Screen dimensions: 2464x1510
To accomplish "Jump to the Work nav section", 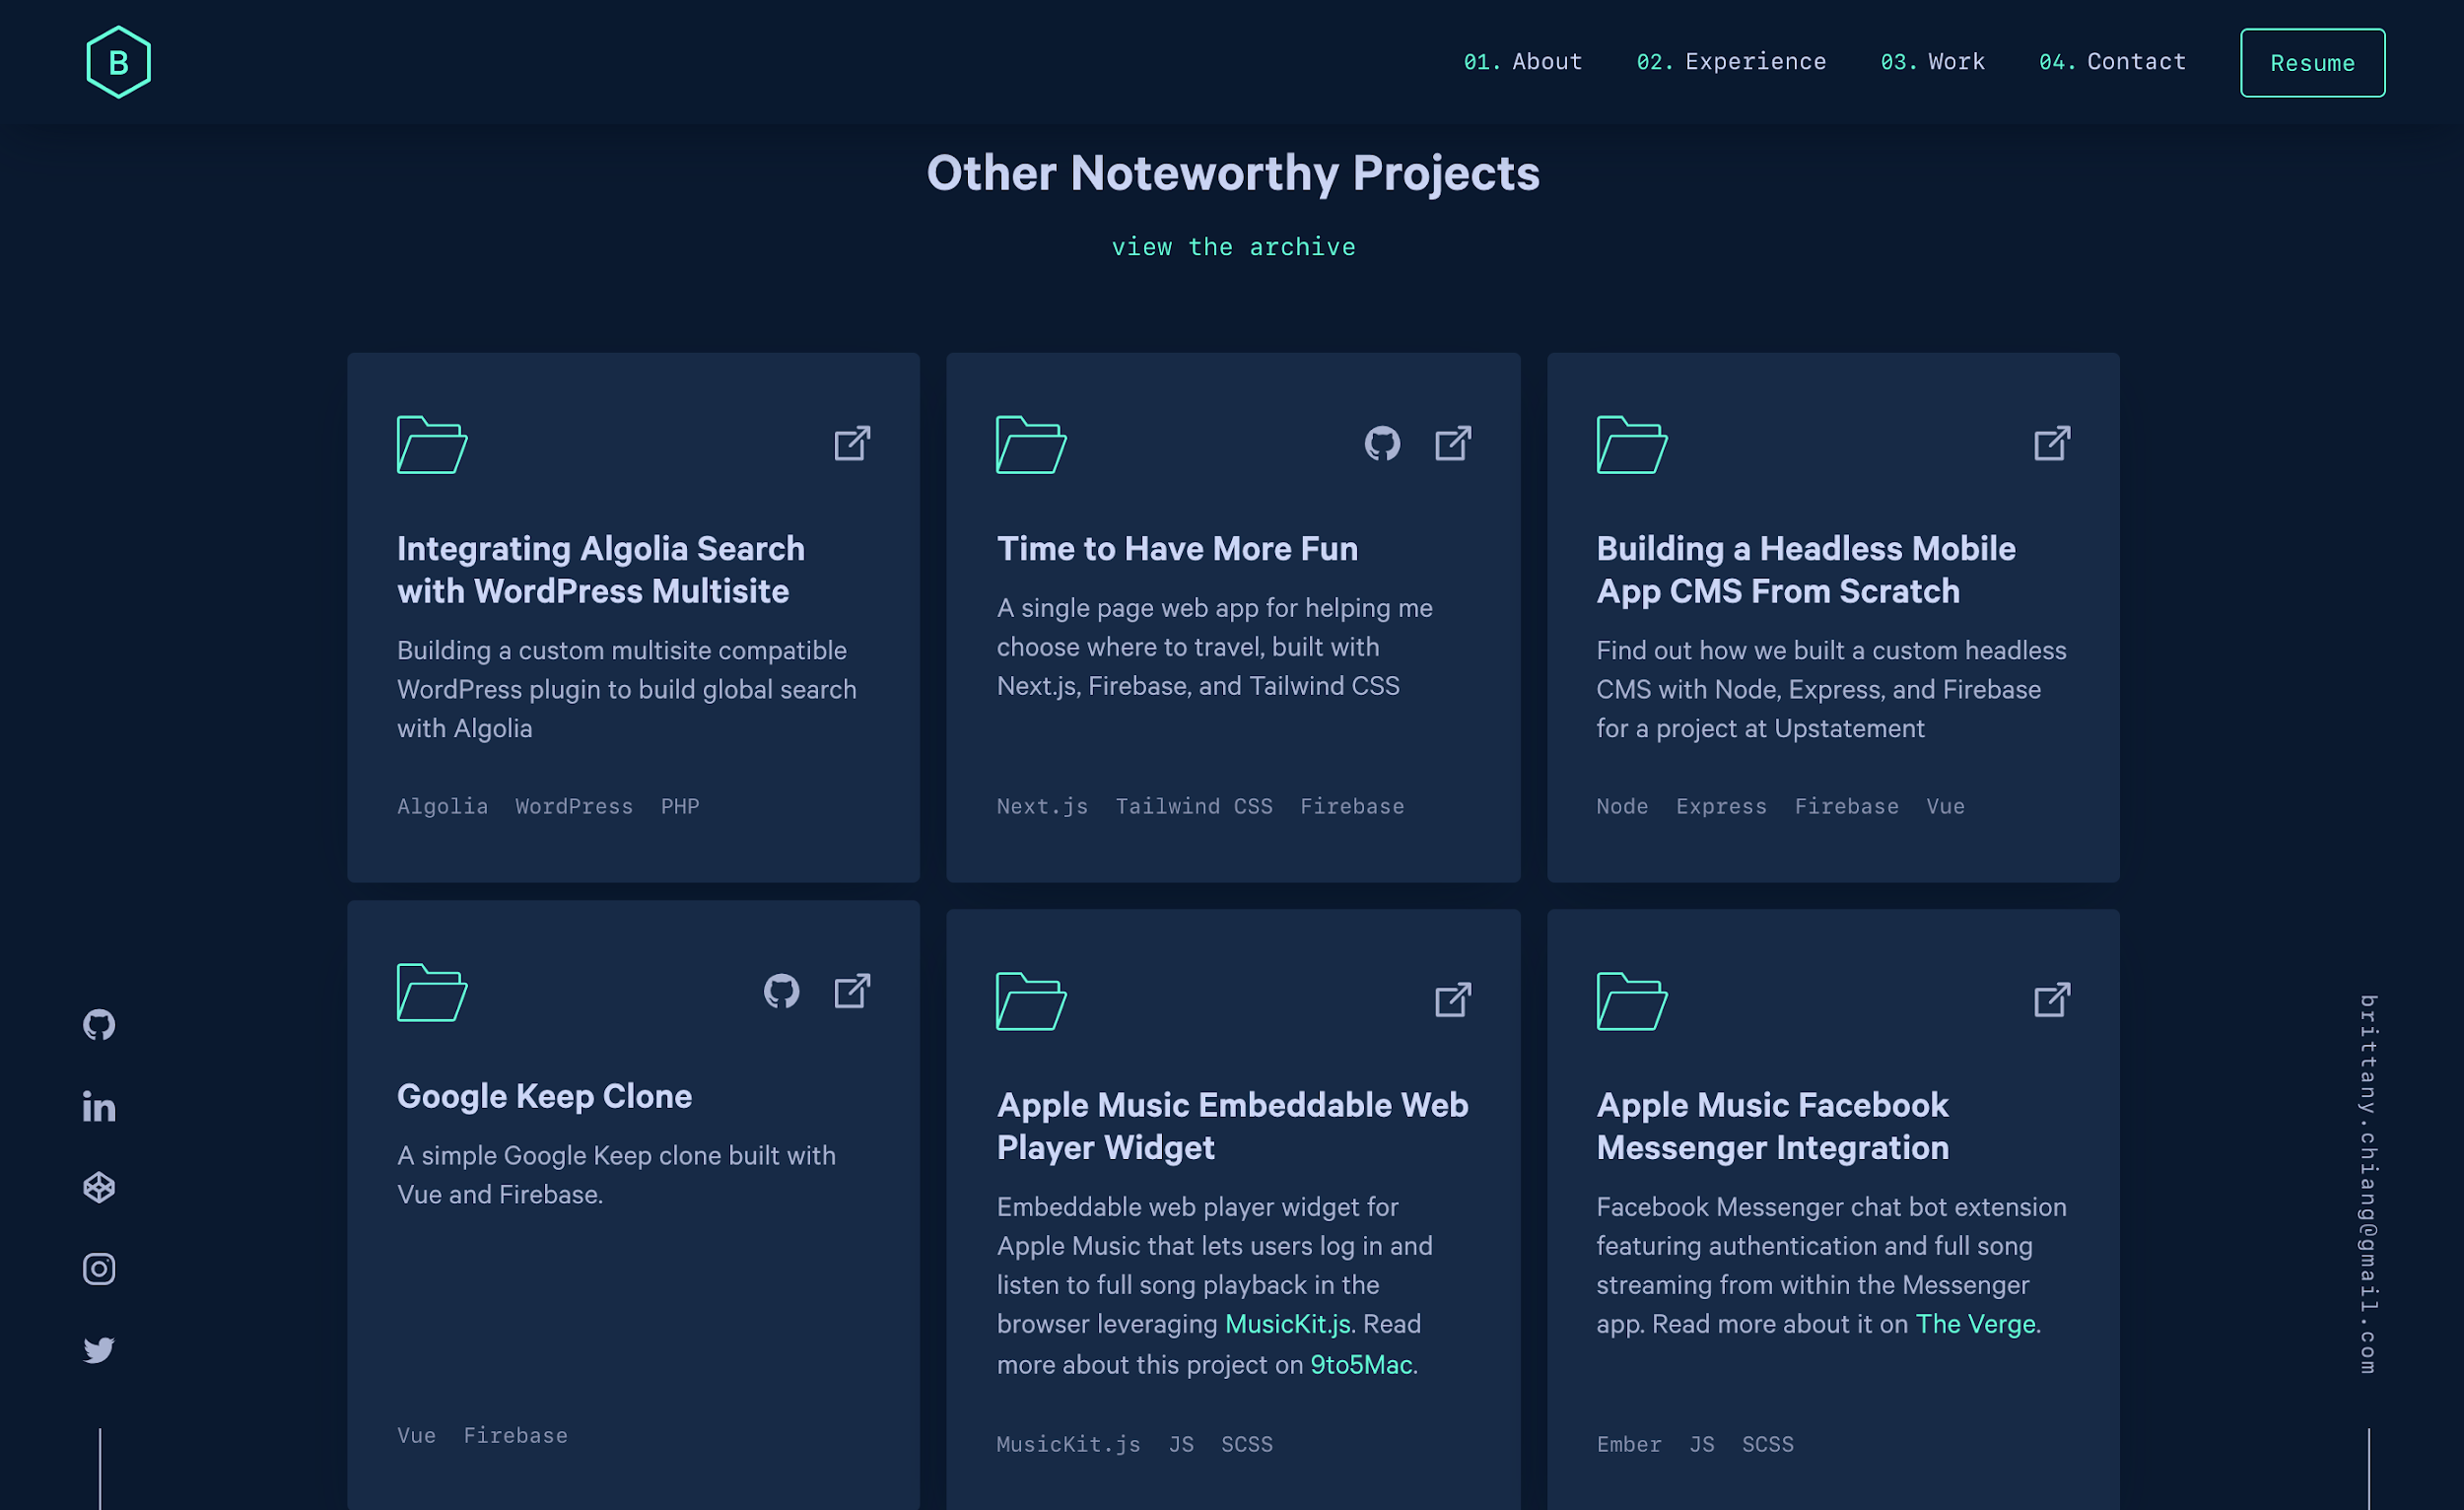I will pyautogui.click(x=1932, y=62).
